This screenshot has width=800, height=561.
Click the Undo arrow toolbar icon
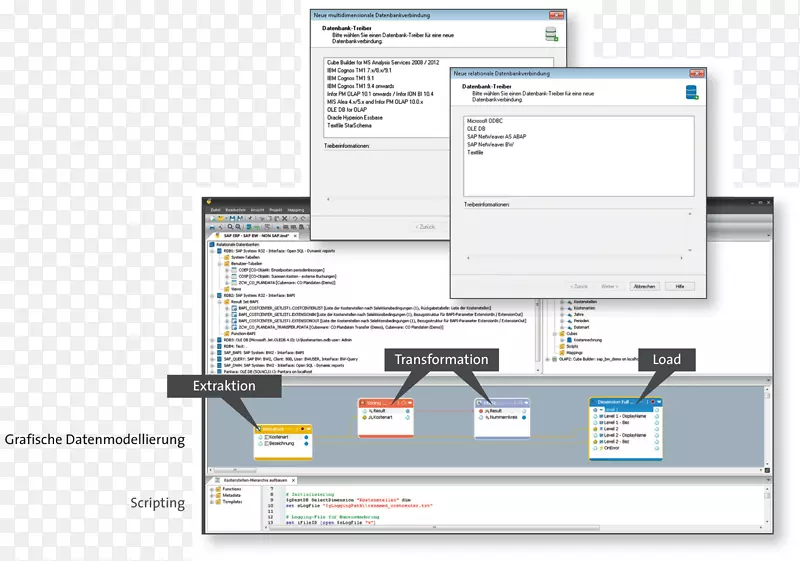(295, 218)
